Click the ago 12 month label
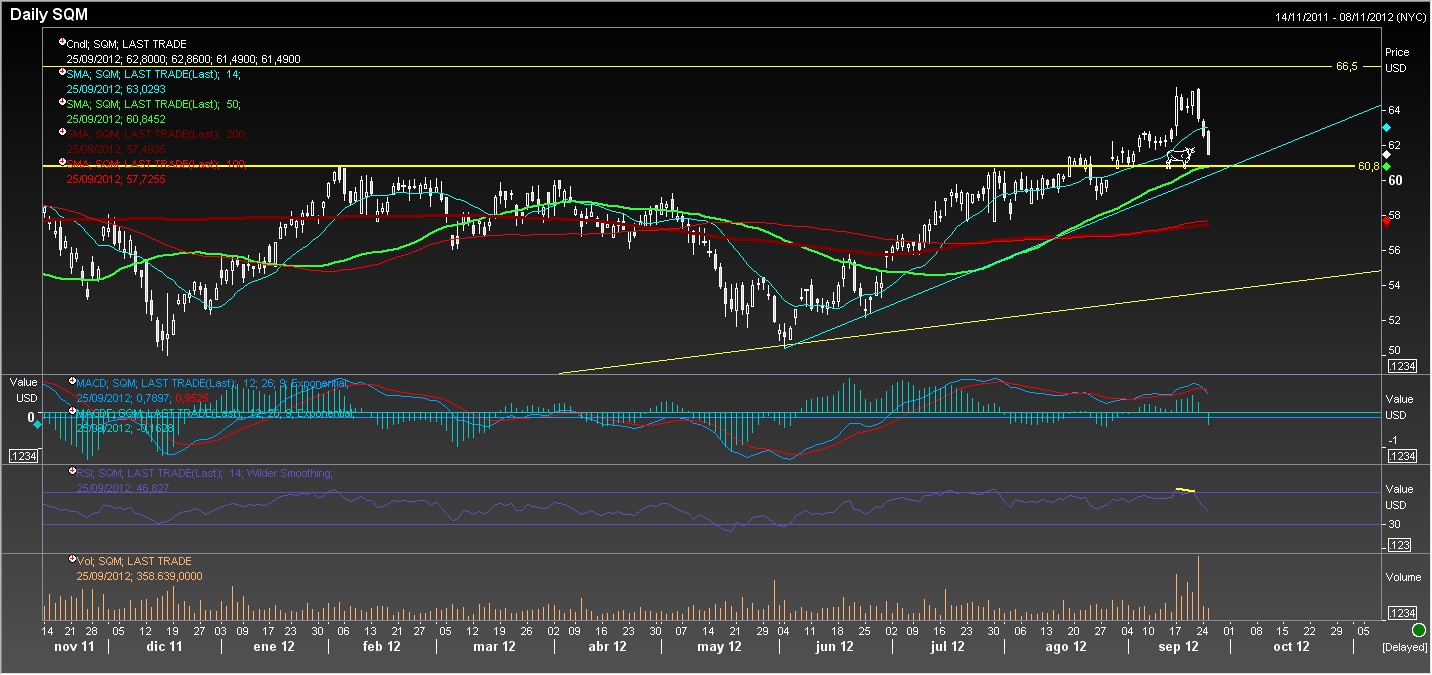This screenshot has width=1432, height=675. (1066, 647)
